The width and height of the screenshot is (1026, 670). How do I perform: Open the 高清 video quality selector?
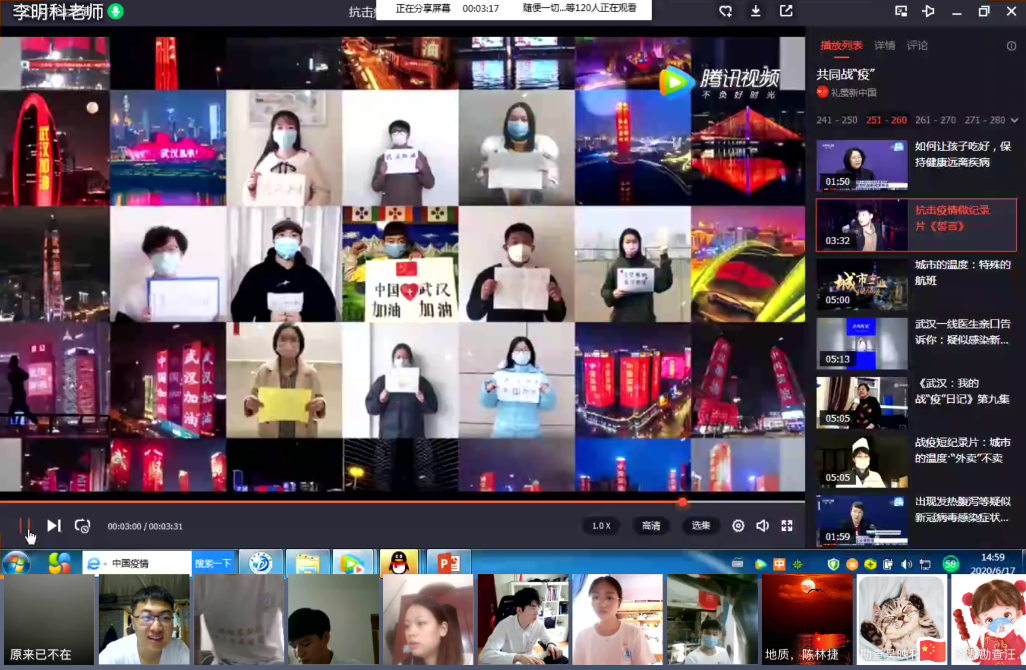[651, 526]
